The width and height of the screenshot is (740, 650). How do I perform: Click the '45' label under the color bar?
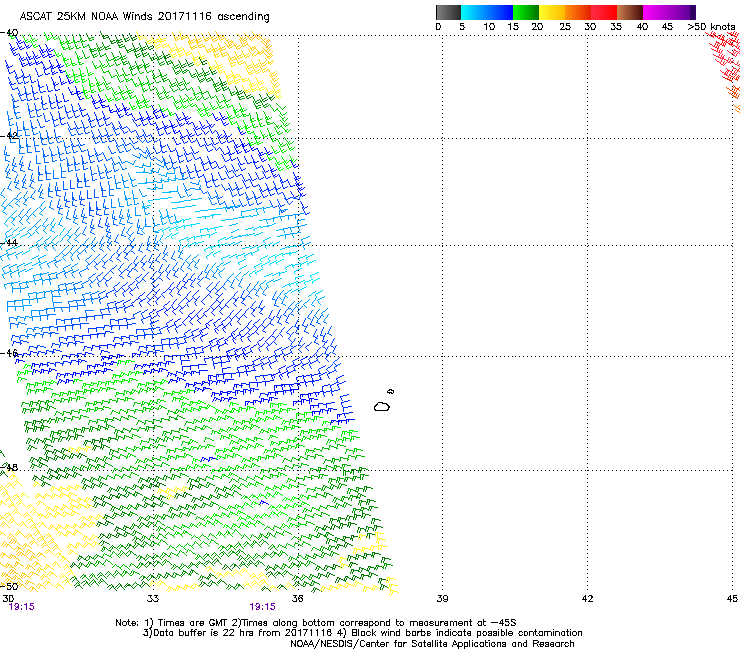coord(667,26)
